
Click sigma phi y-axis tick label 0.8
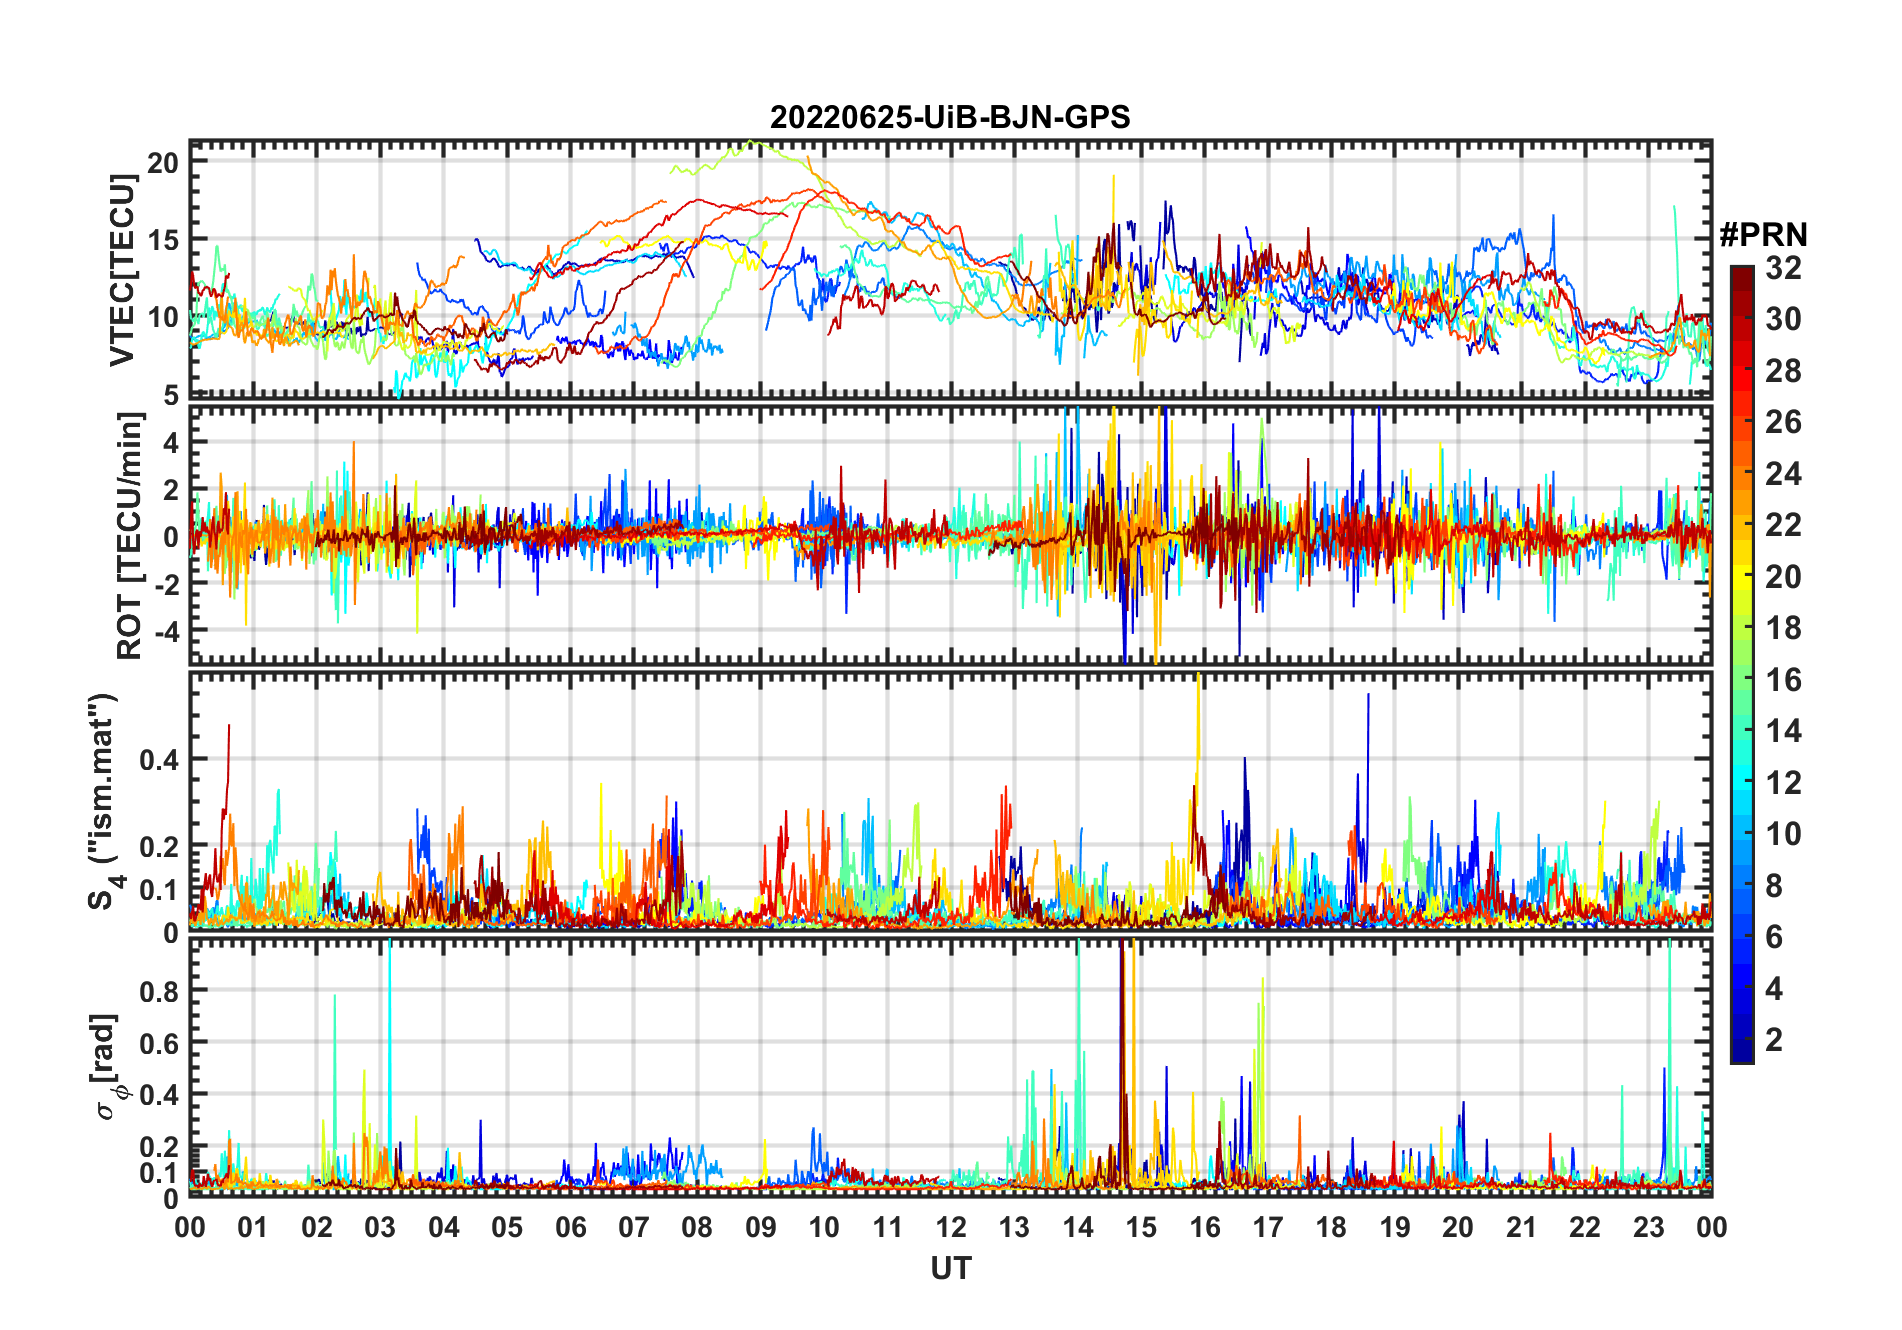pos(160,991)
